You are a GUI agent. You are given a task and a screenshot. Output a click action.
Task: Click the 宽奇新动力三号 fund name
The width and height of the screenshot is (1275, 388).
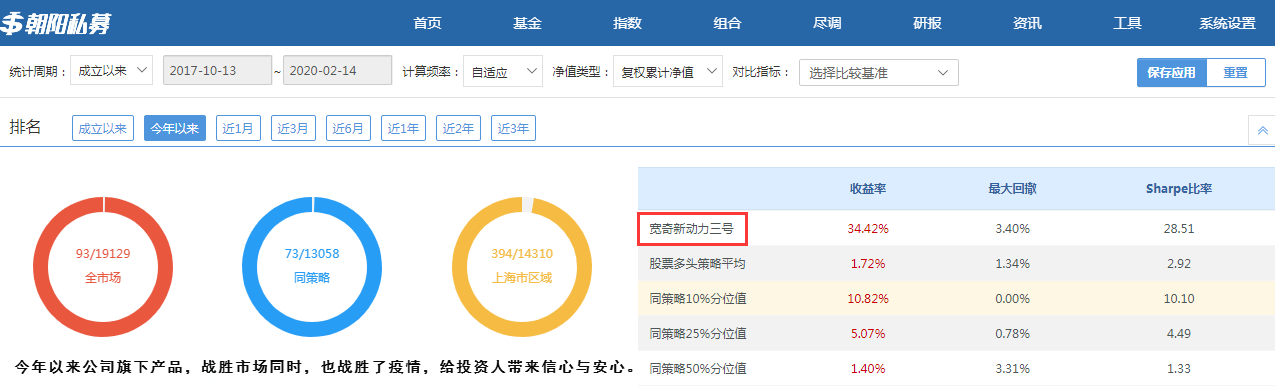pyautogui.click(x=692, y=229)
